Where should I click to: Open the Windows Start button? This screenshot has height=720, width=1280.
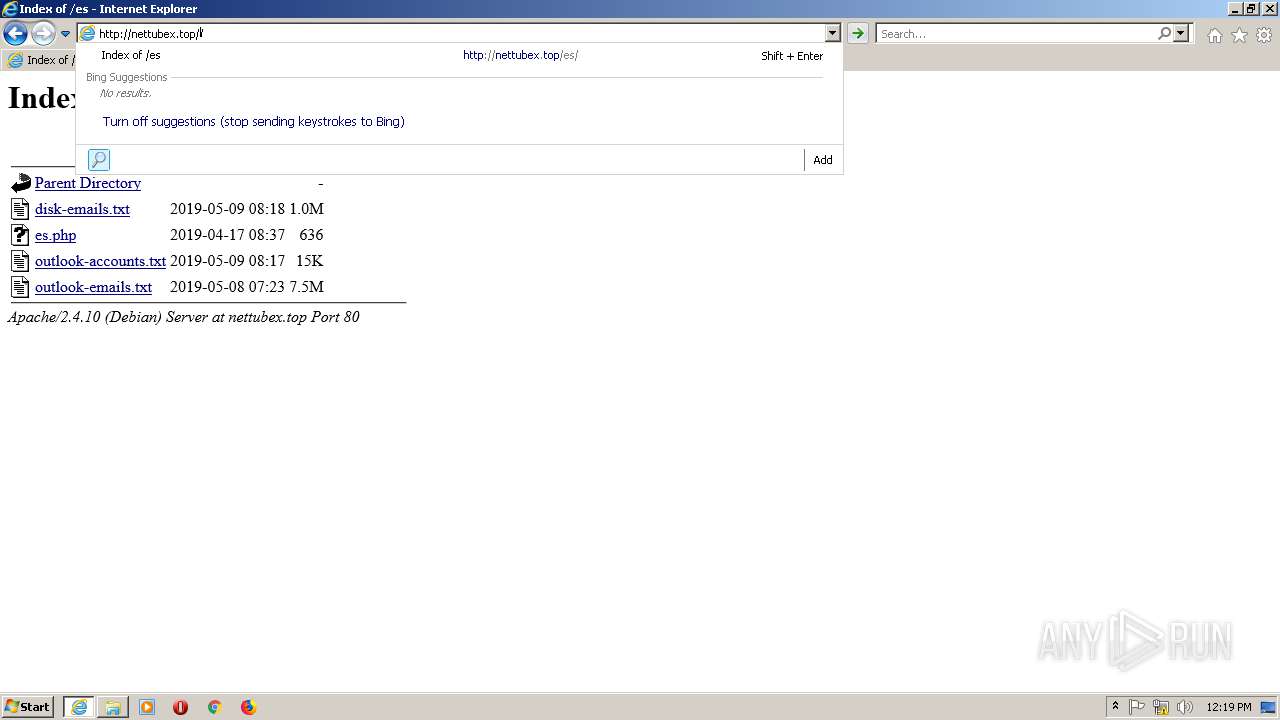tap(28, 707)
